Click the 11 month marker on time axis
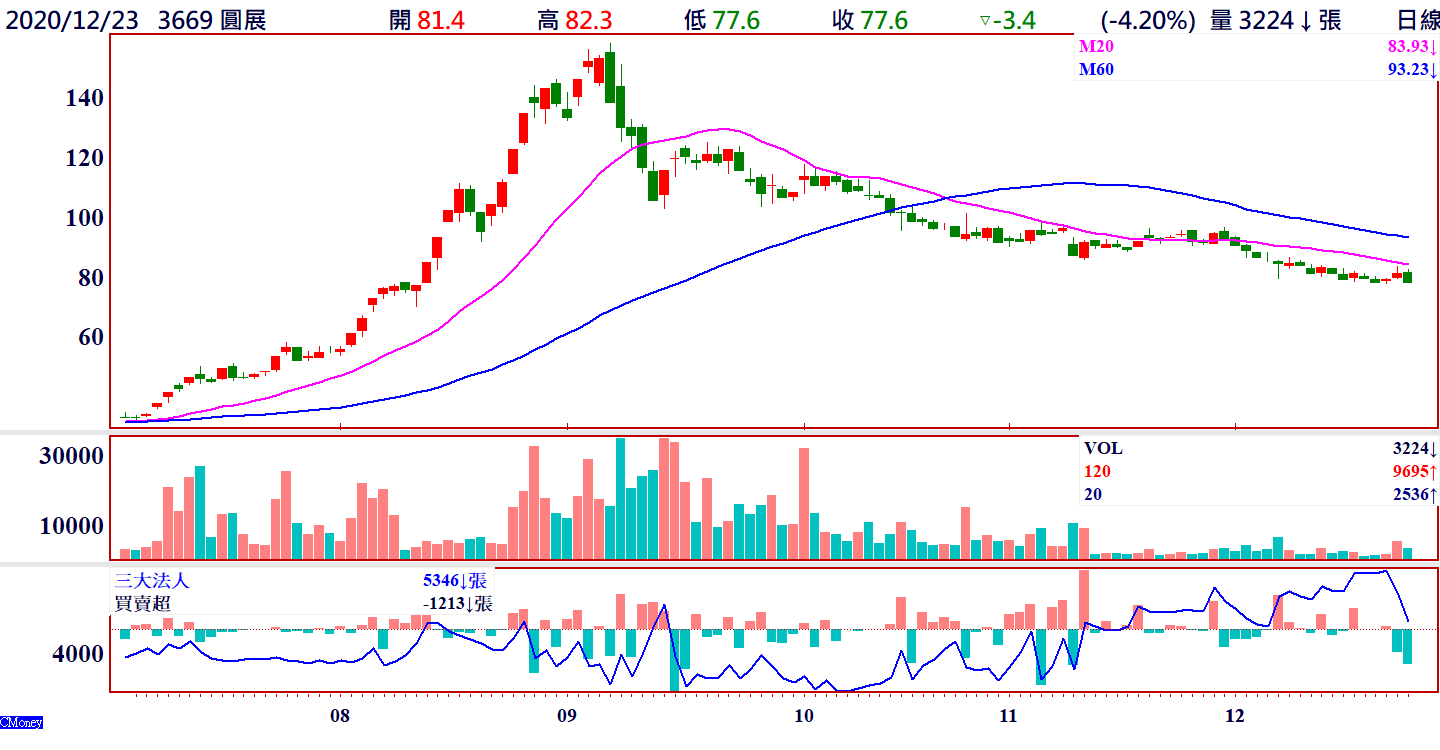Viewport: 1440px width, 750px height. (x=1008, y=716)
